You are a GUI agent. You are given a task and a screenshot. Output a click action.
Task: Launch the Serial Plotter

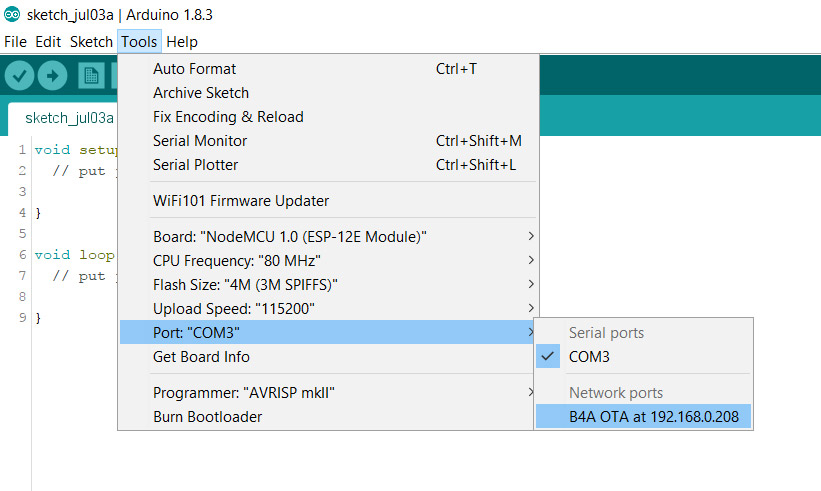point(196,165)
